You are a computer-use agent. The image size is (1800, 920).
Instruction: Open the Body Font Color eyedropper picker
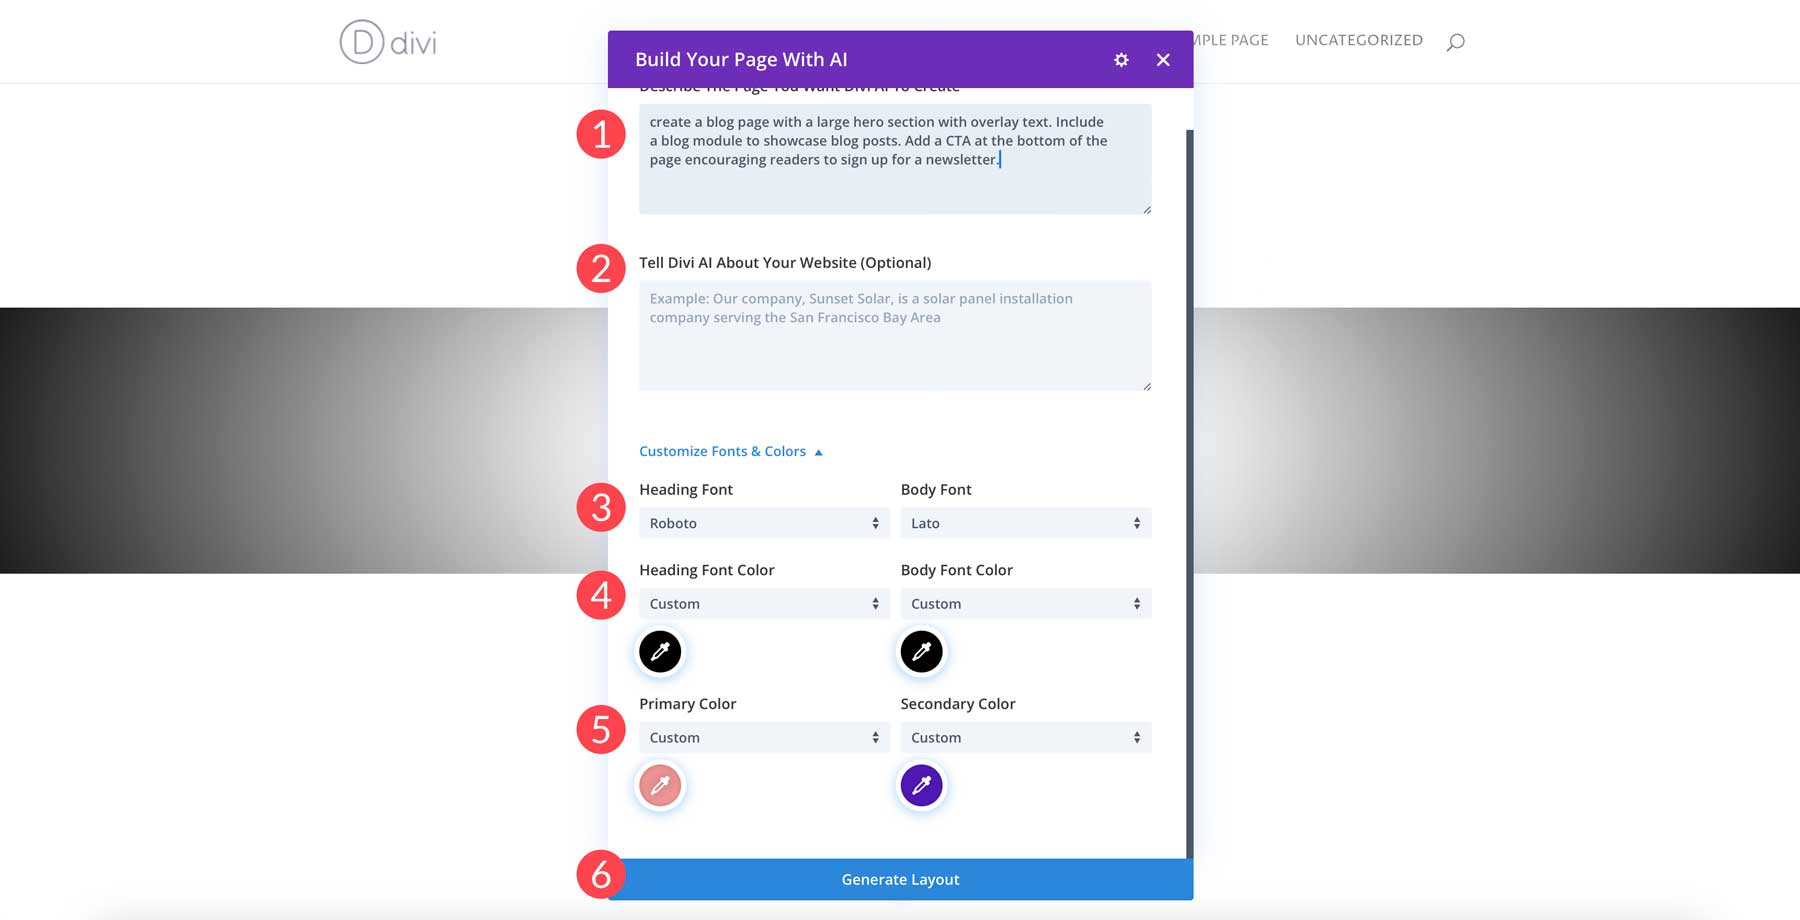[921, 651]
